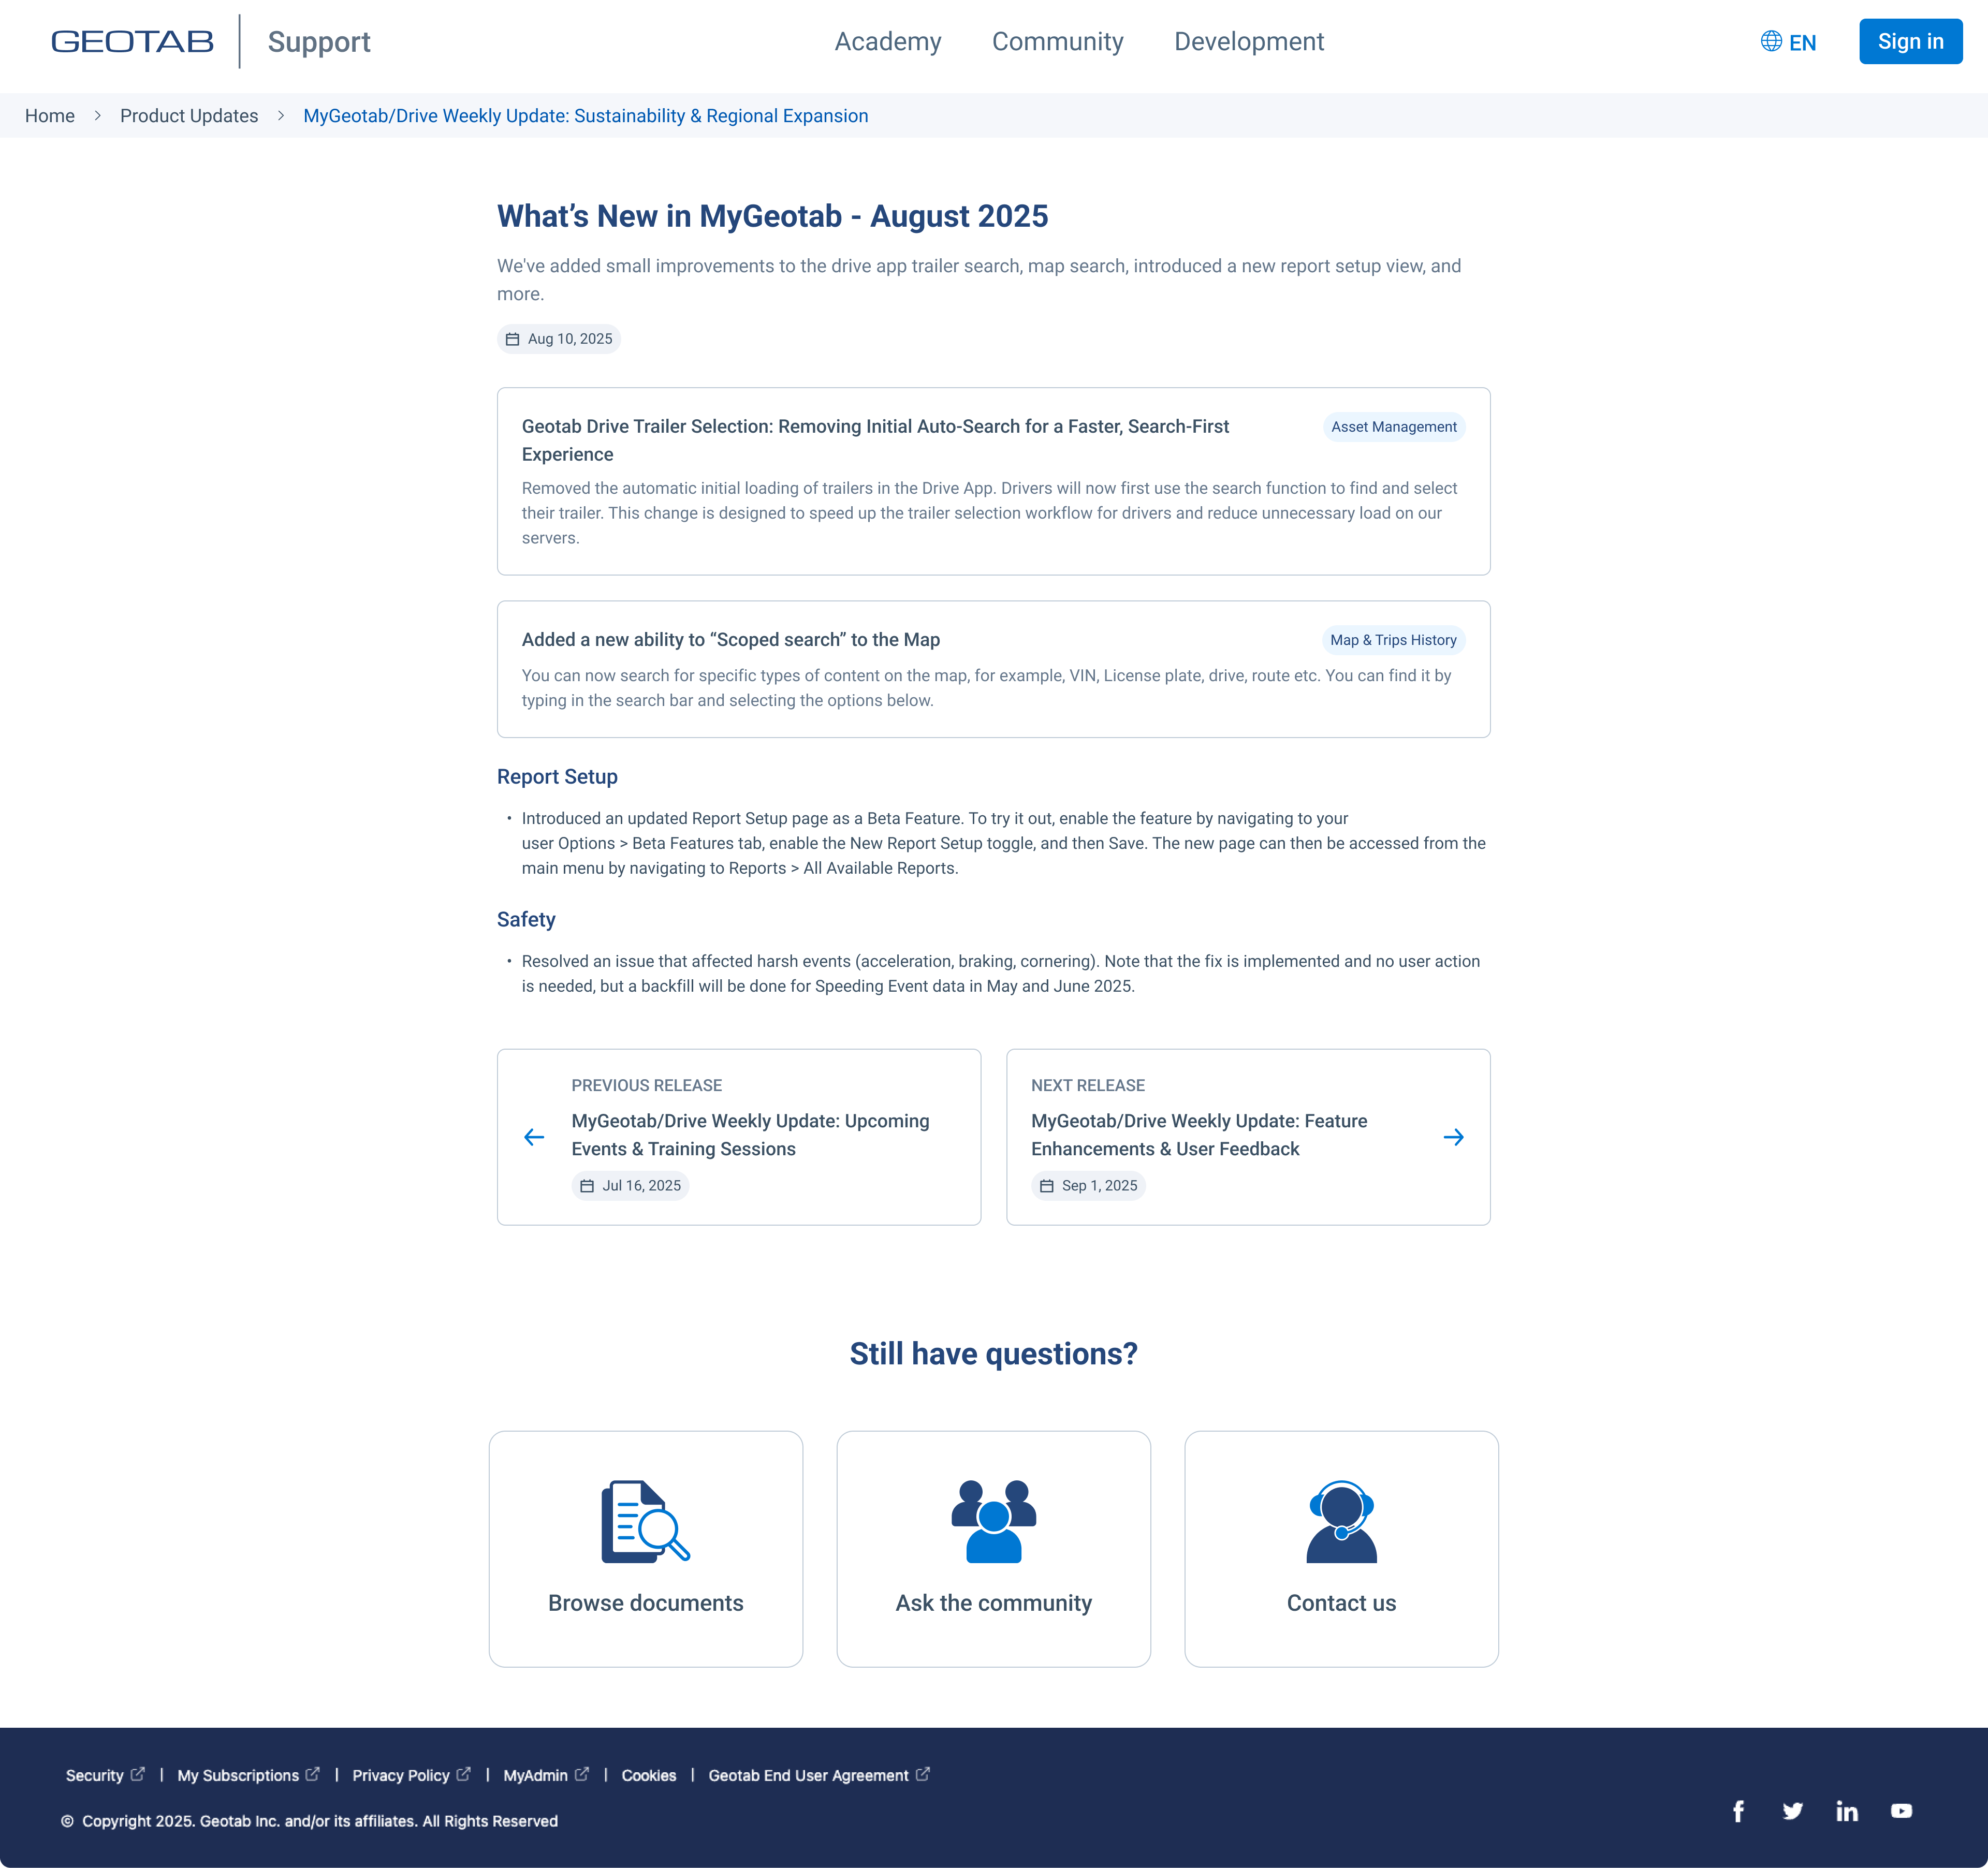Click calendar icon next to Aug 10, 2025
The height and width of the screenshot is (1868, 1988).
513,339
